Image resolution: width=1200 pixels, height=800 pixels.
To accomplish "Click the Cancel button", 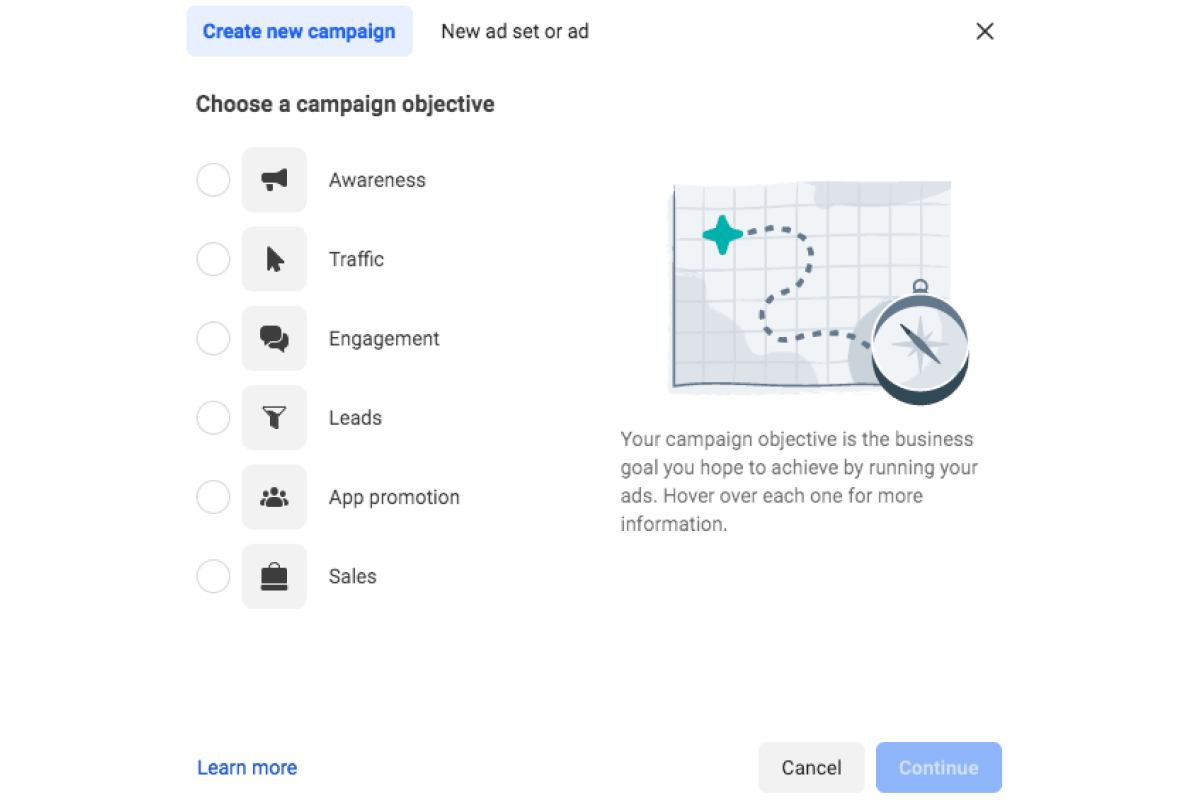I will [x=811, y=768].
